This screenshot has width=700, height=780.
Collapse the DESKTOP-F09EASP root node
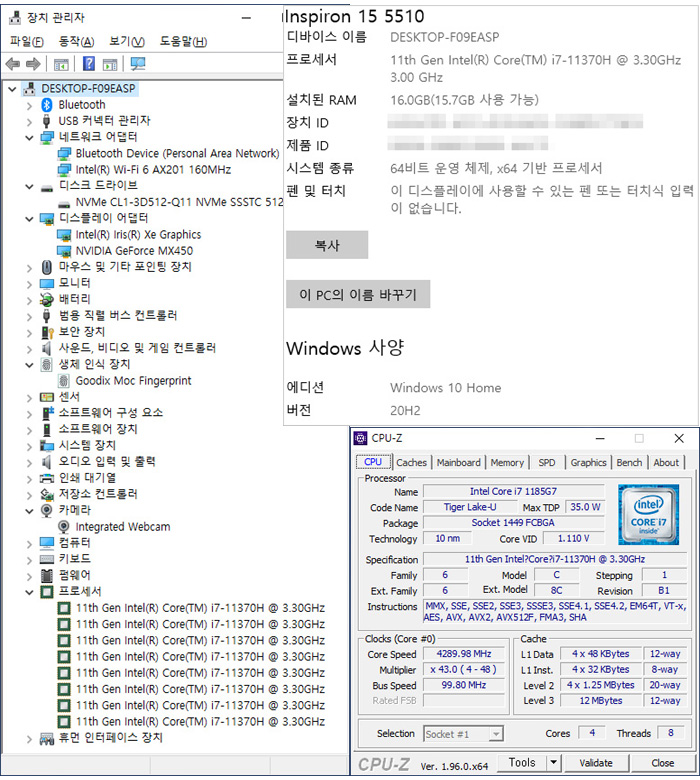(x=11, y=89)
